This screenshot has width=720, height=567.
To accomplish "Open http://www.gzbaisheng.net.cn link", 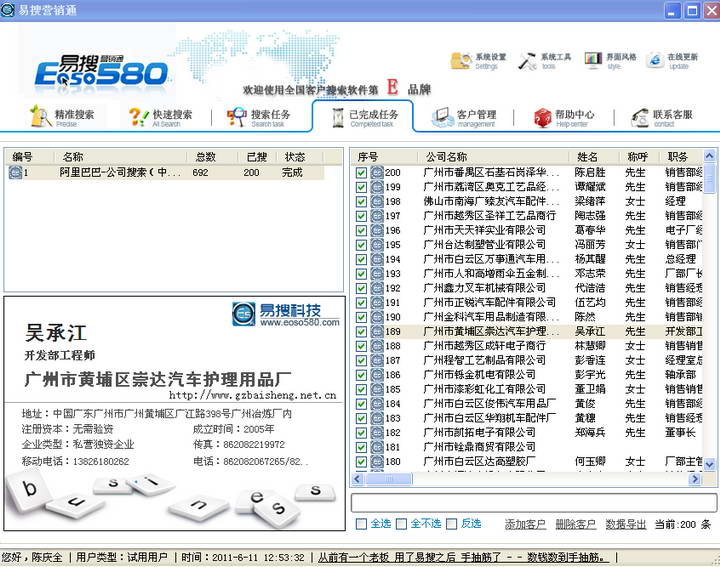I will [253, 395].
